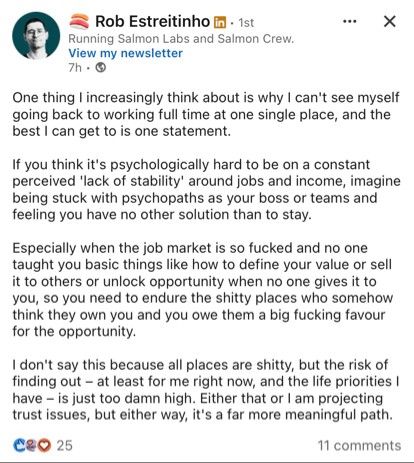Dismiss the post with the X icon

point(389,21)
